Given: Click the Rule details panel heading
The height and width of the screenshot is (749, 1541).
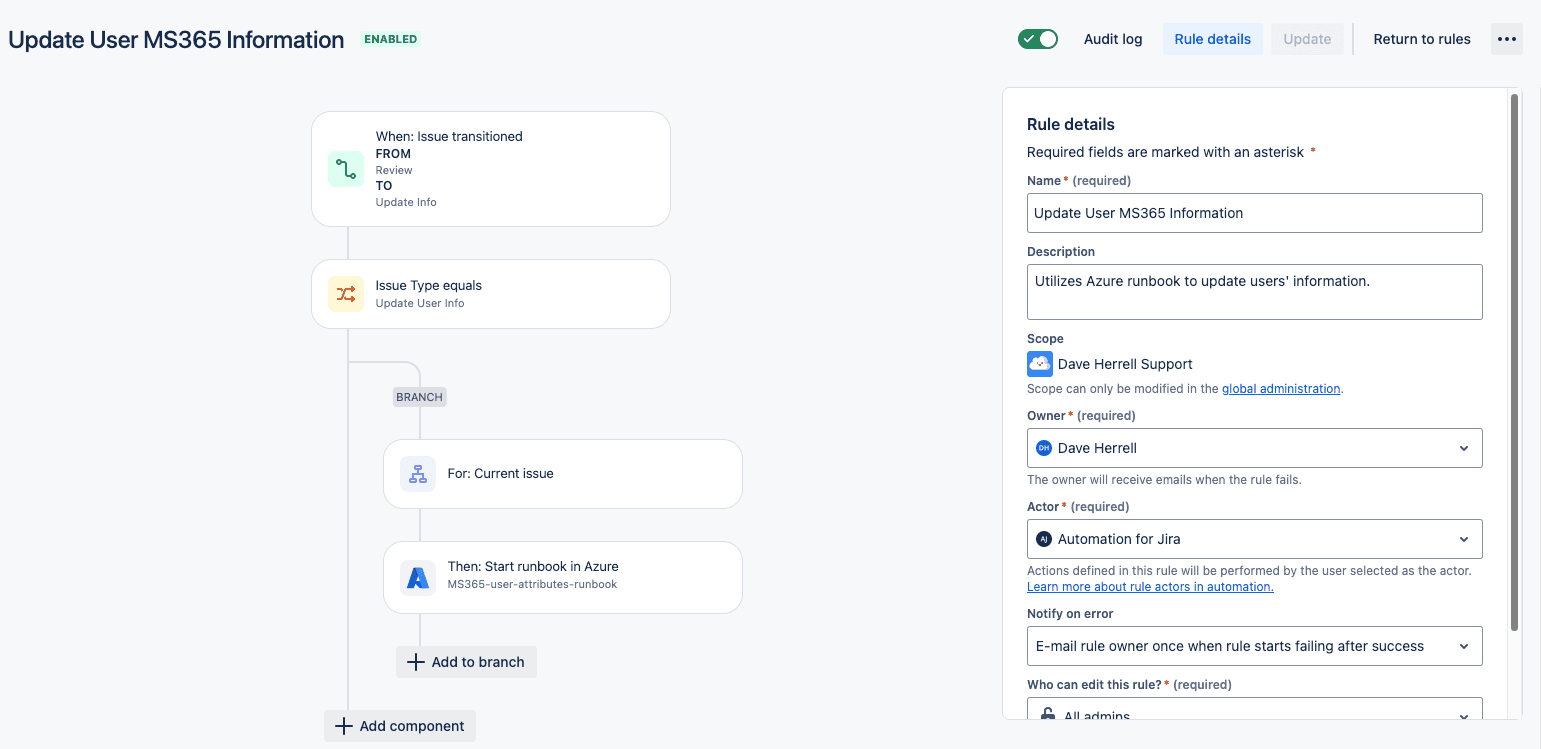Looking at the screenshot, I should [x=1071, y=124].
